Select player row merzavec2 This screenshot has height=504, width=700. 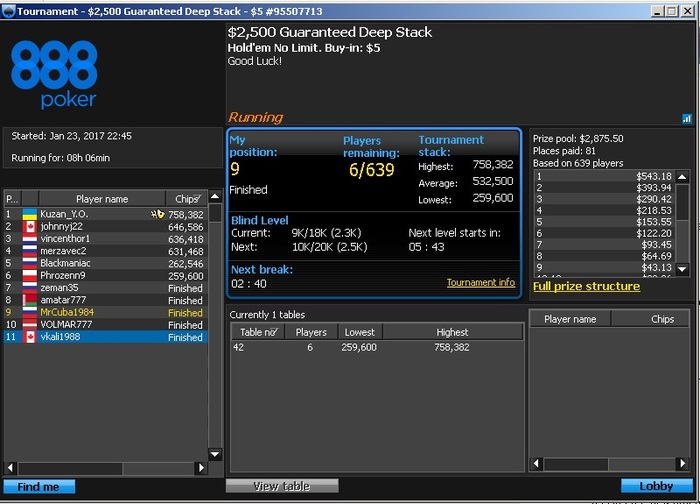pos(105,251)
